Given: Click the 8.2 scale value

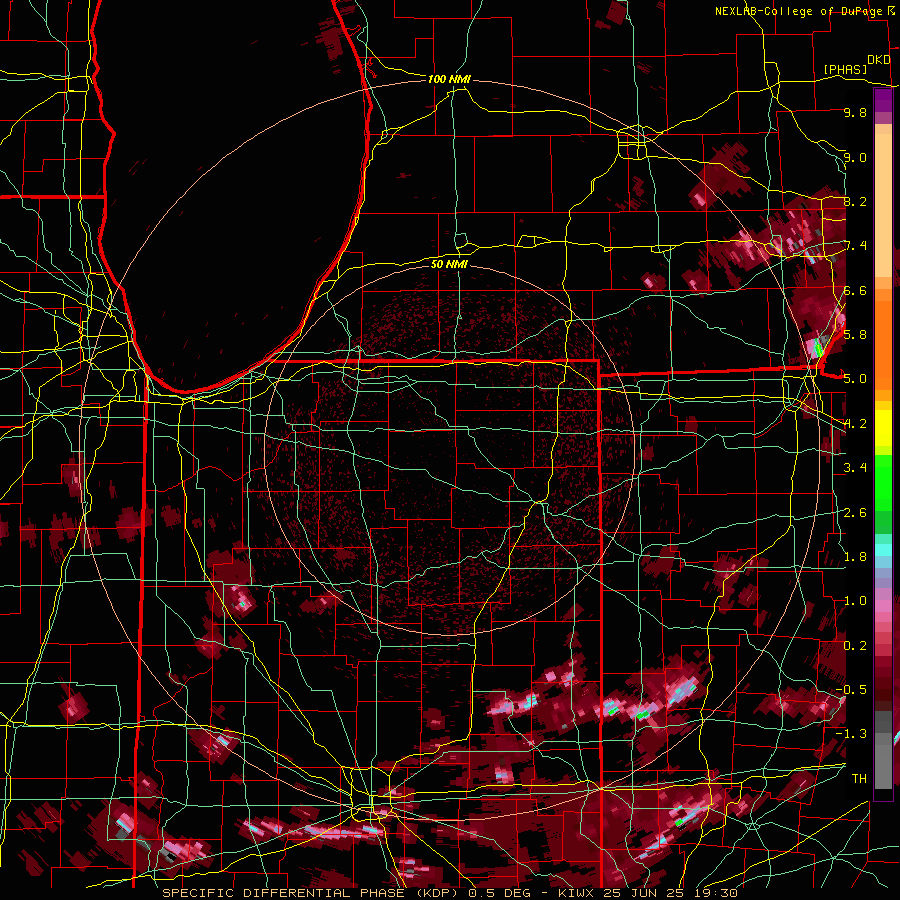Looking at the screenshot, I should tap(855, 201).
